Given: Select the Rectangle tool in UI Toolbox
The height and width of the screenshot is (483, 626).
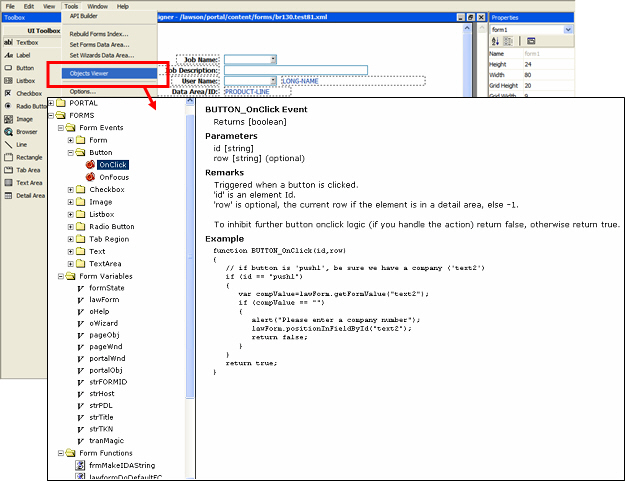Looking at the screenshot, I should coord(23,157).
